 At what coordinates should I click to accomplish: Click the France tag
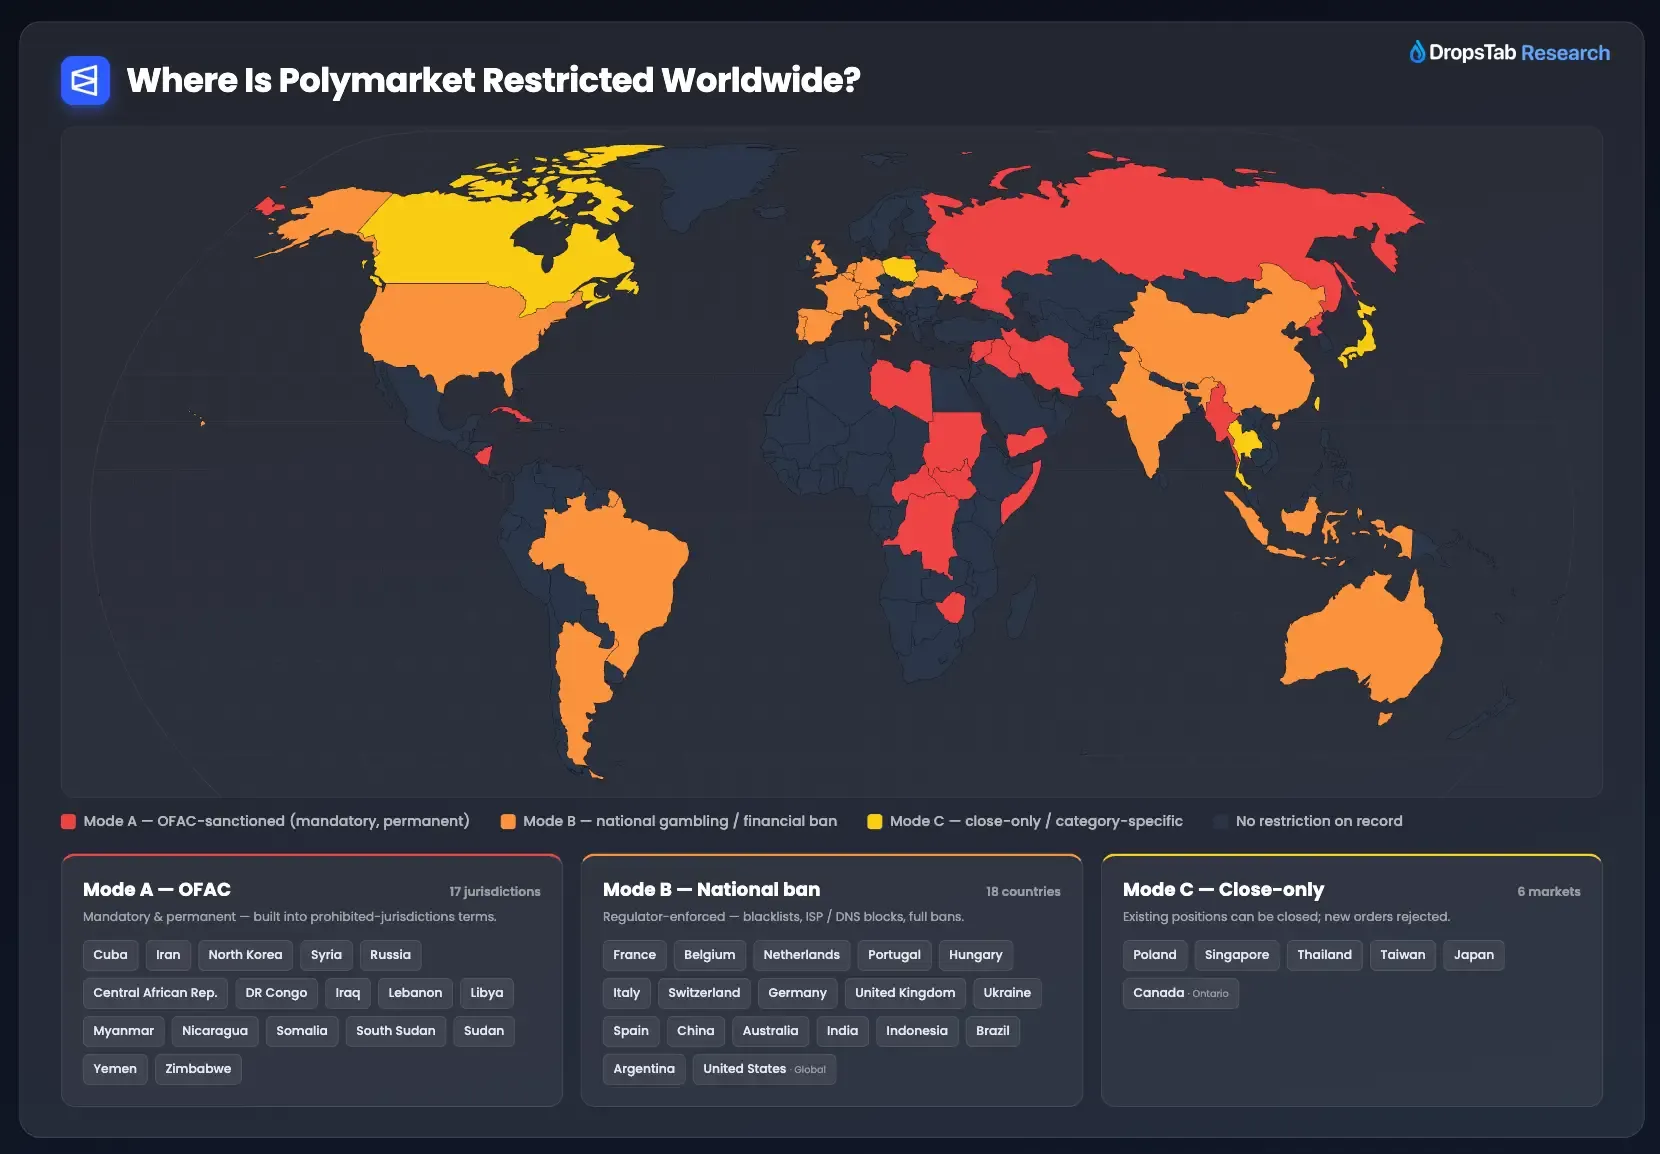point(634,955)
